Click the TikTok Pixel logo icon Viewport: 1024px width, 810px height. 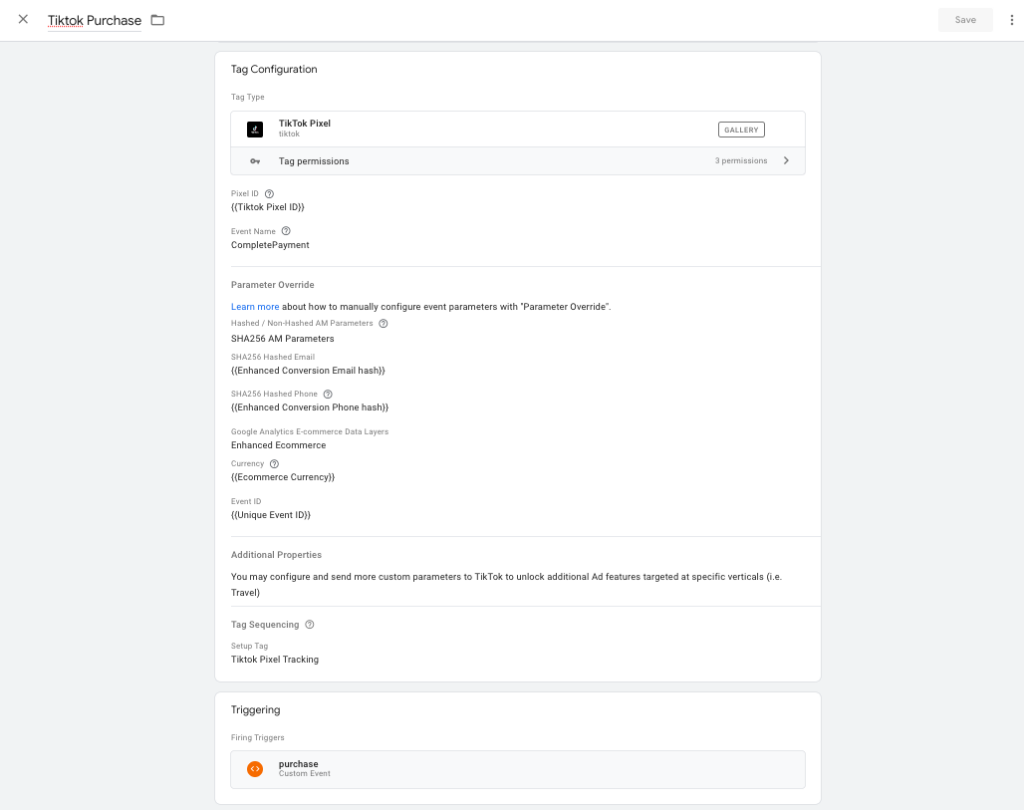coord(255,129)
